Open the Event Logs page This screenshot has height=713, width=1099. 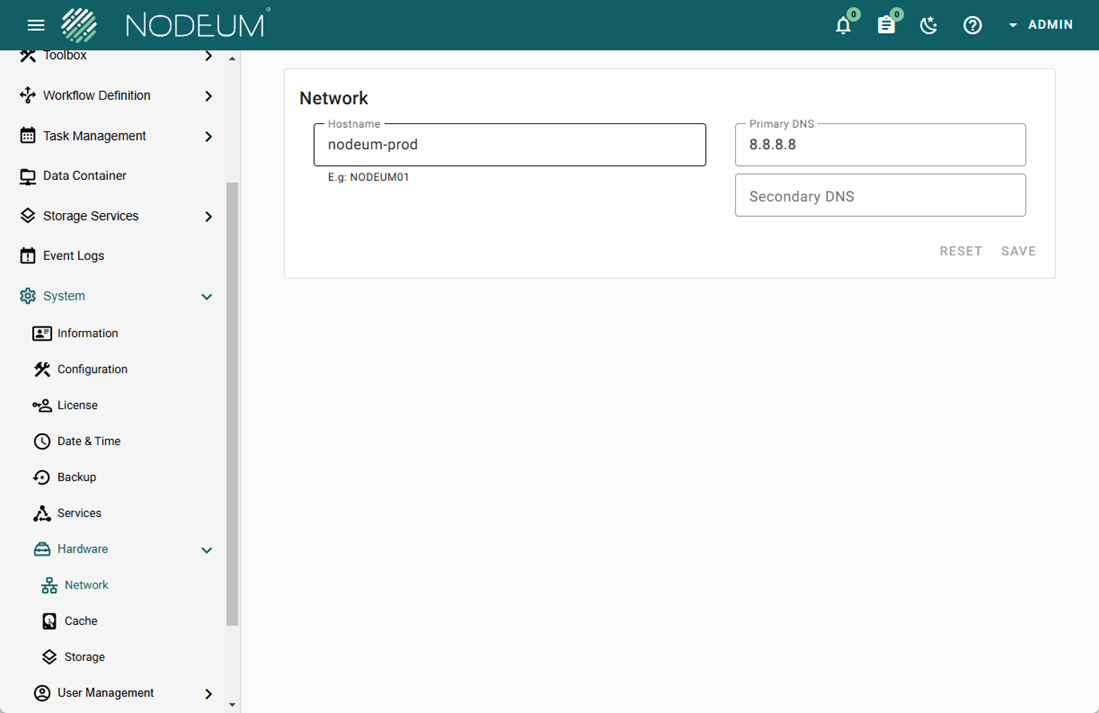click(x=73, y=256)
